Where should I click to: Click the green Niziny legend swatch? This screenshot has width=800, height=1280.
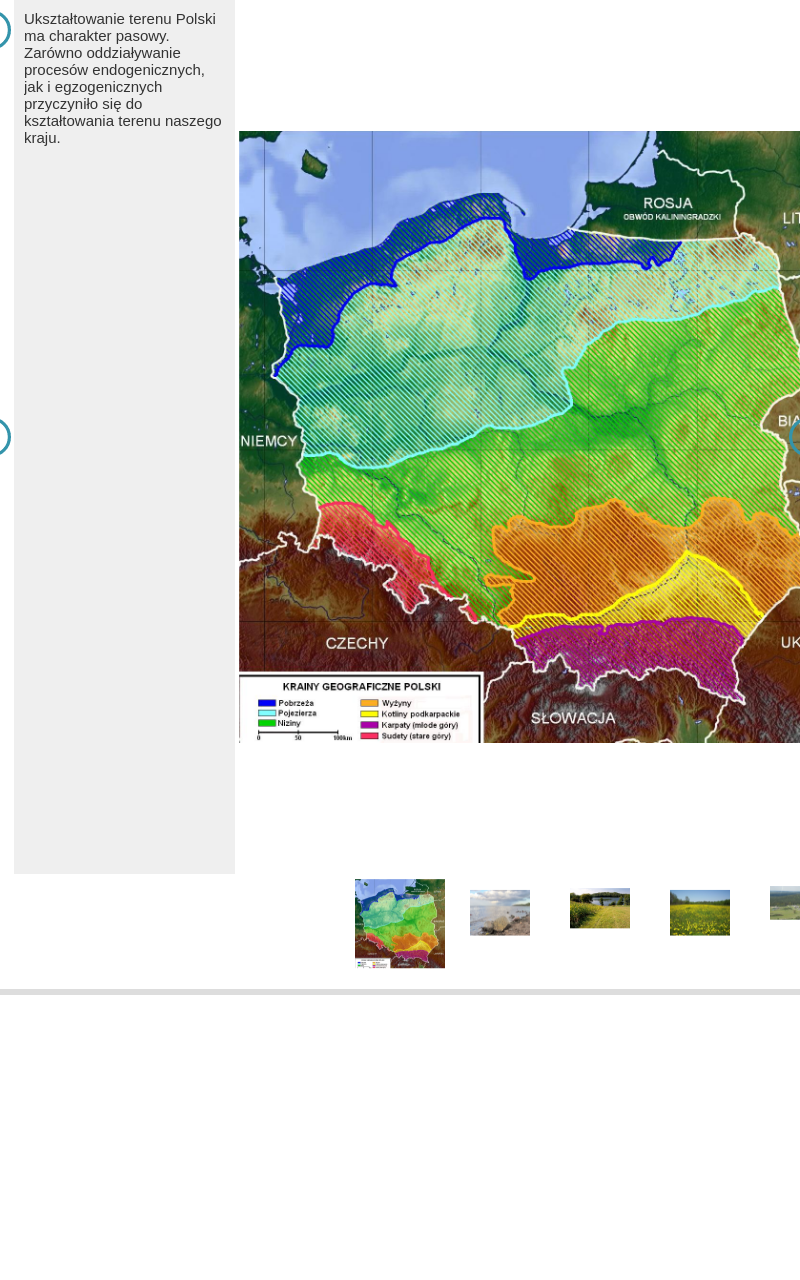[267, 723]
